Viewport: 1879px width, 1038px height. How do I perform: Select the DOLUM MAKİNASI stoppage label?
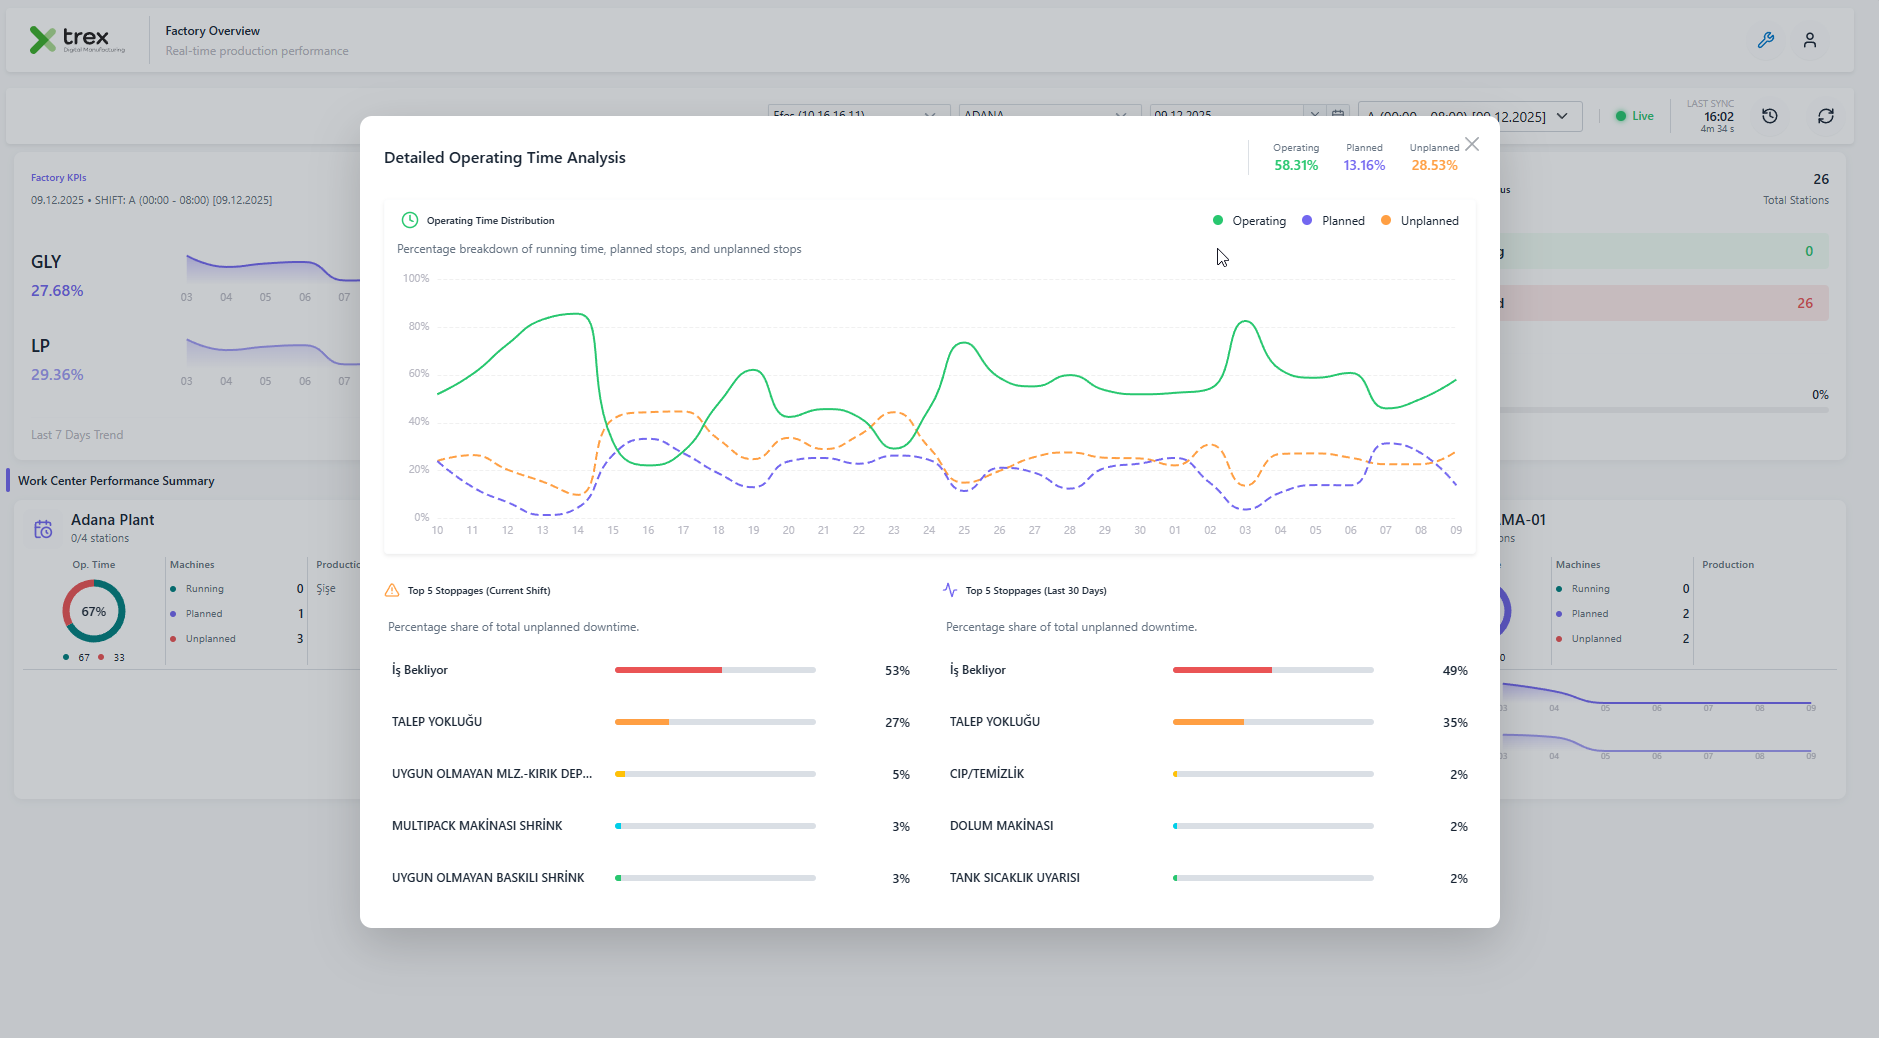tap(1001, 826)
